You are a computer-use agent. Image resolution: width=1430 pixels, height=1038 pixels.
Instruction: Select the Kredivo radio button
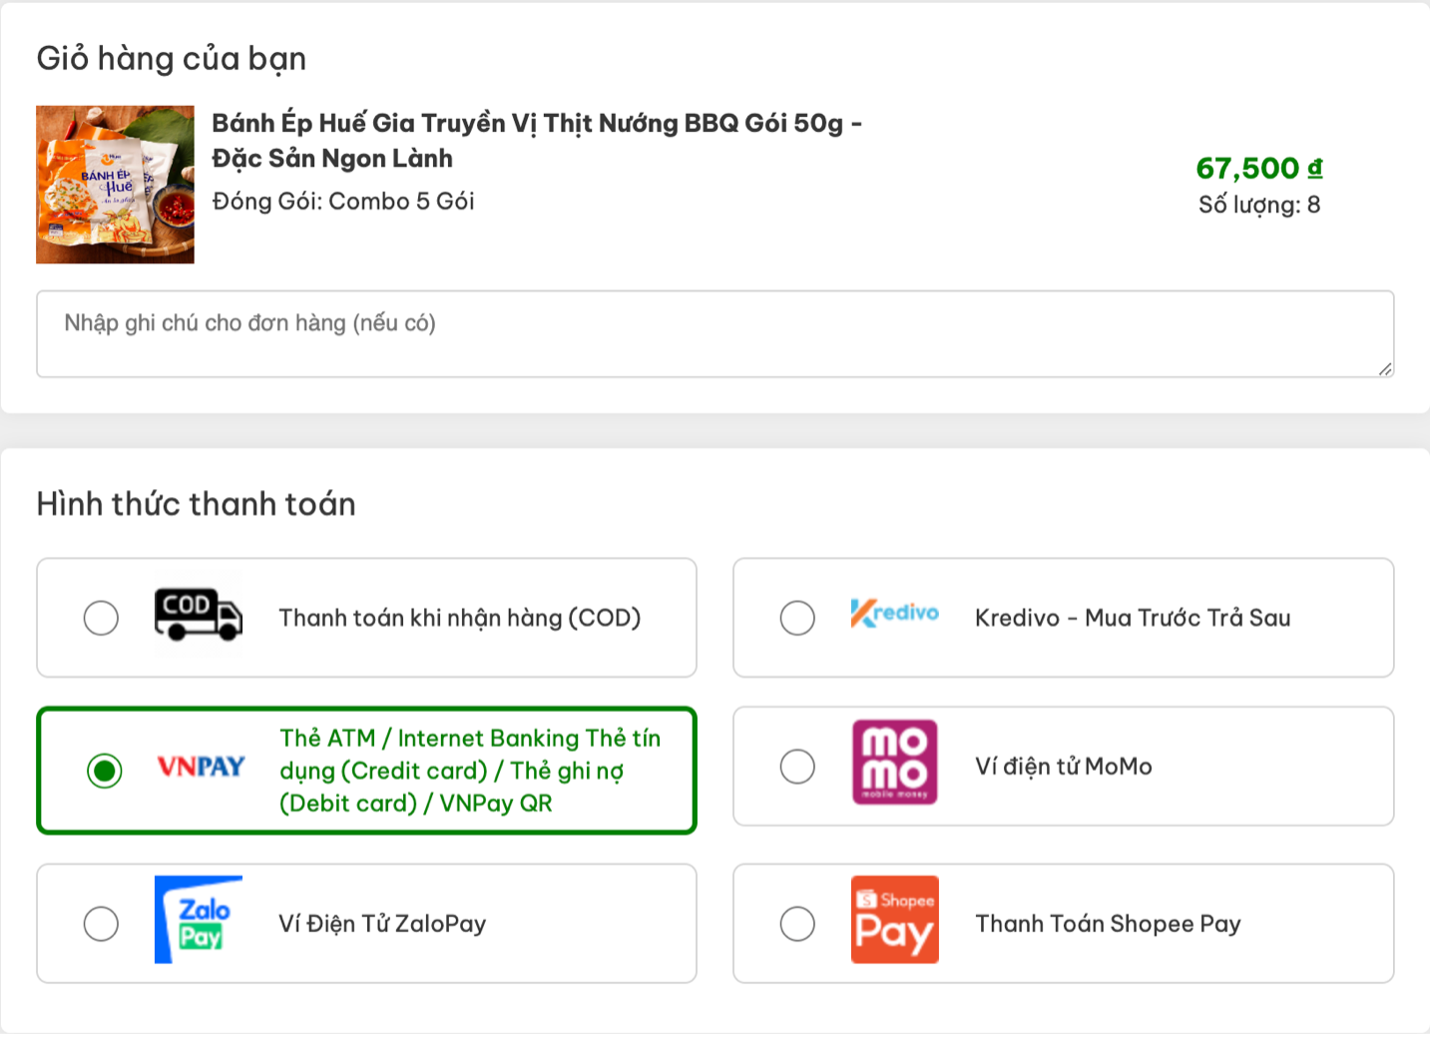pos(797,618)
